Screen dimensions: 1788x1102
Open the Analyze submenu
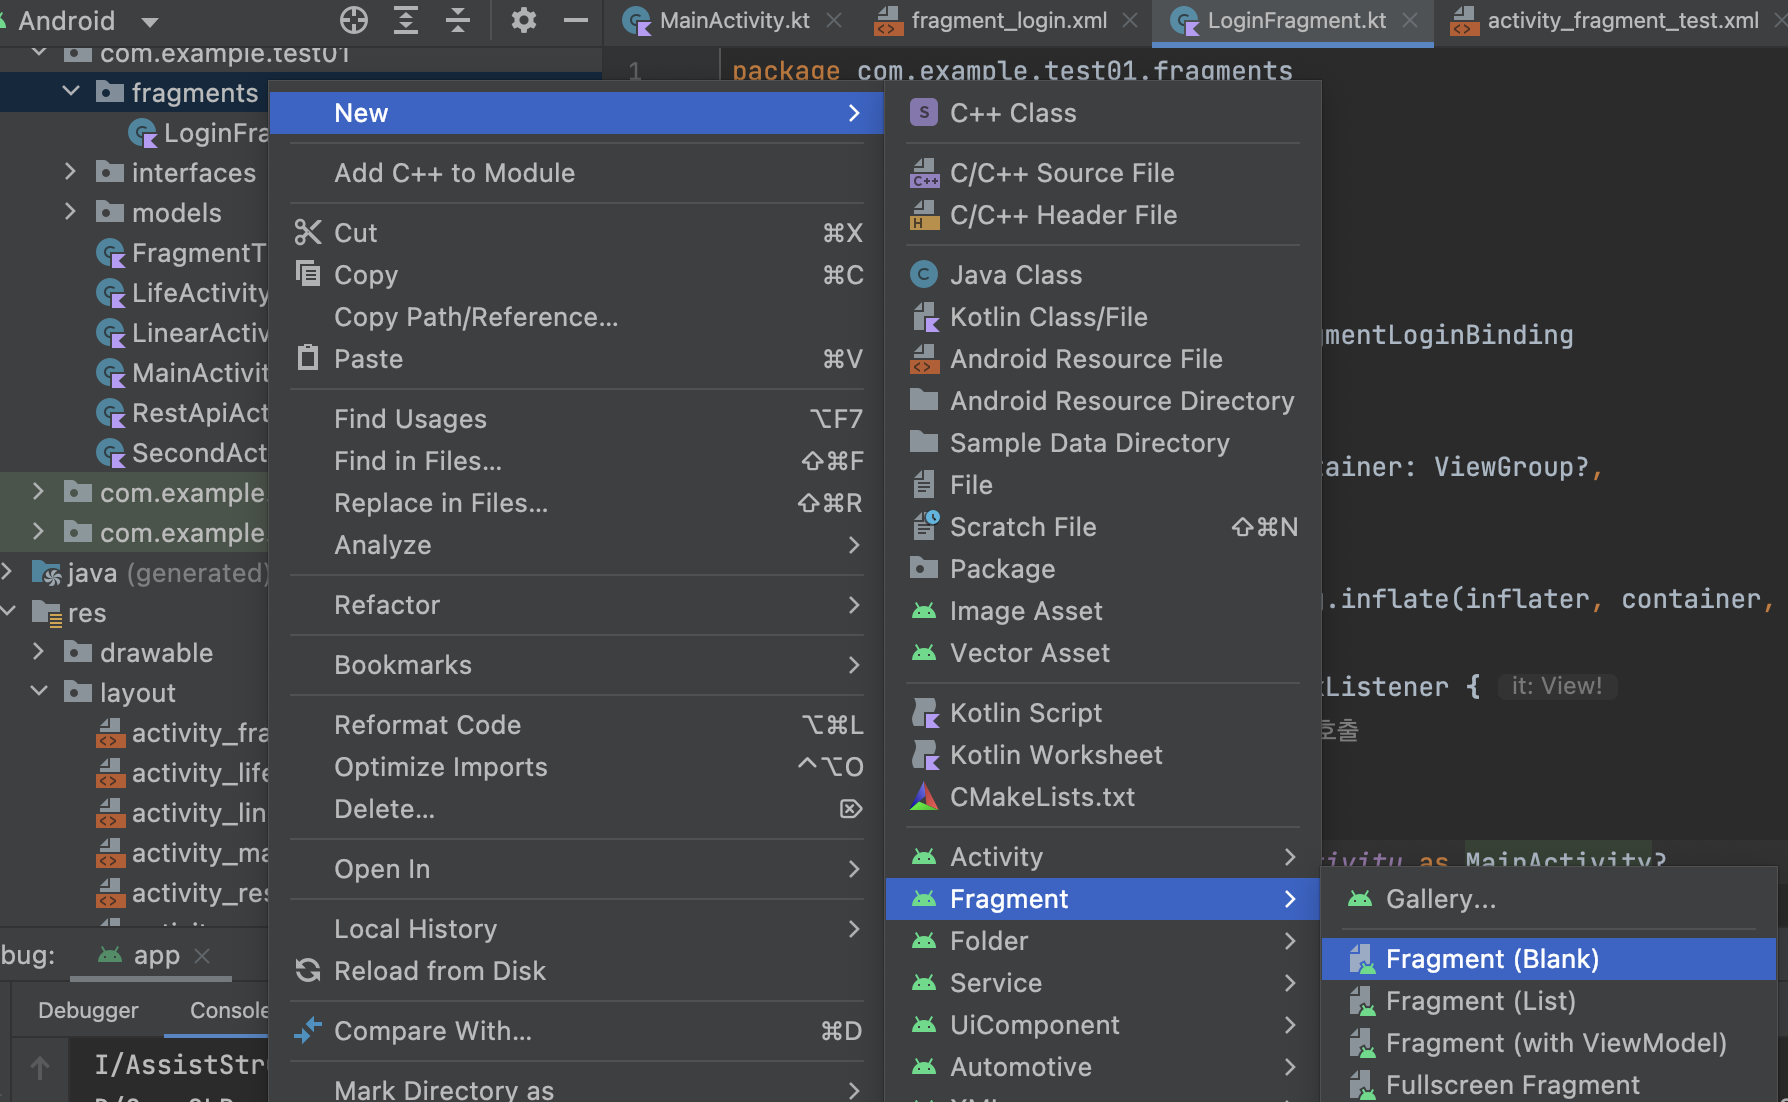pos(576,545)
